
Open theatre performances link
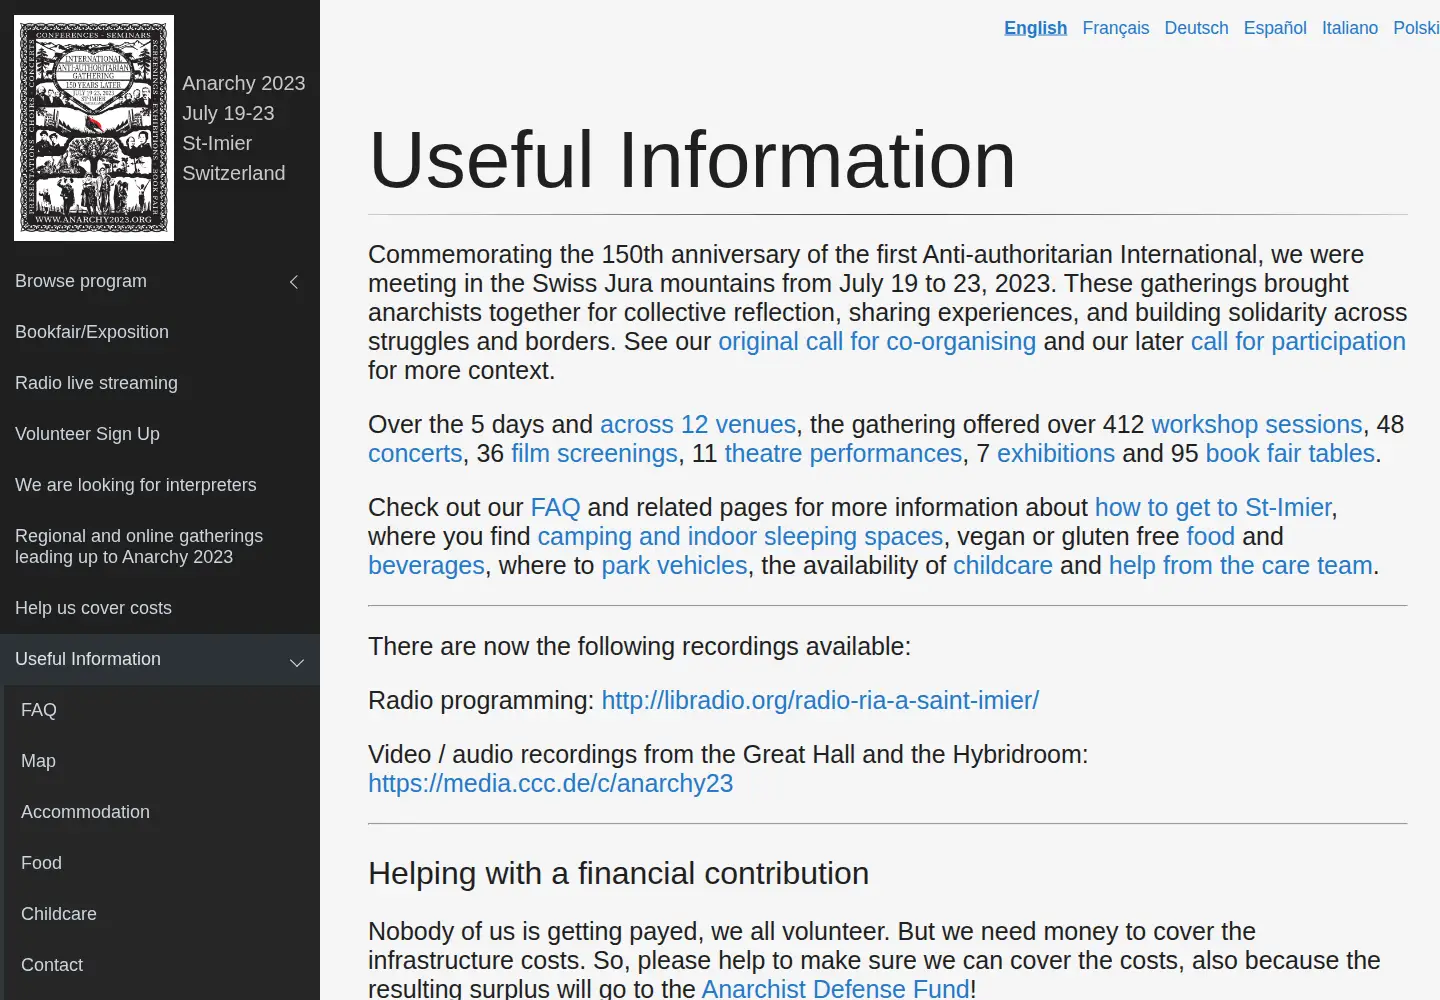coord(843,453)
